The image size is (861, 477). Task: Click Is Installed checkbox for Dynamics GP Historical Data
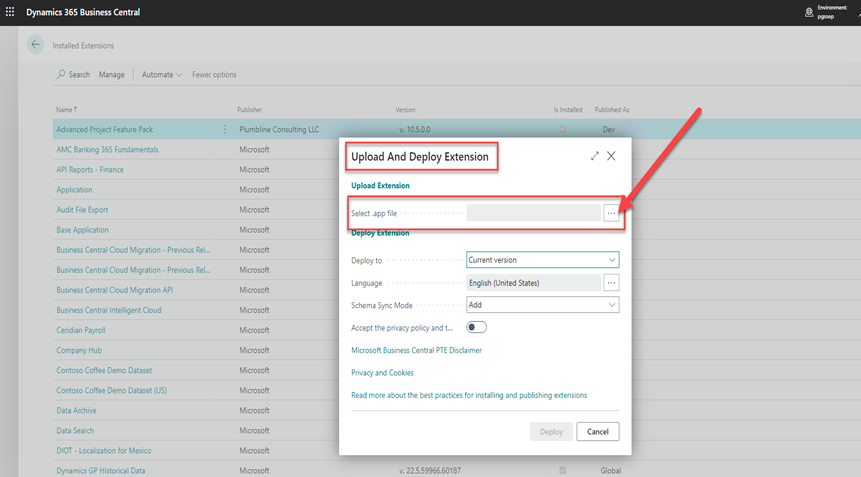[562, 470]
